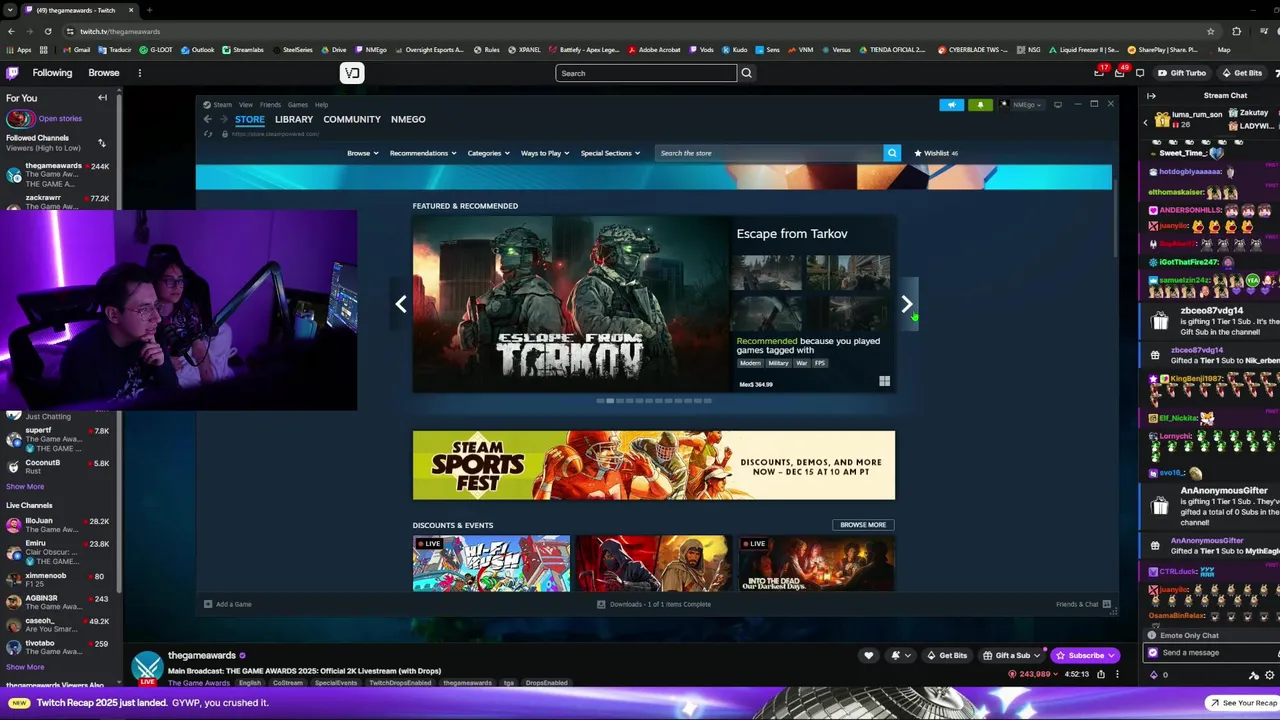Screen dimensions: 1280x720
Task: Switch to Steam LIBRARY tab
Action: 294,119
